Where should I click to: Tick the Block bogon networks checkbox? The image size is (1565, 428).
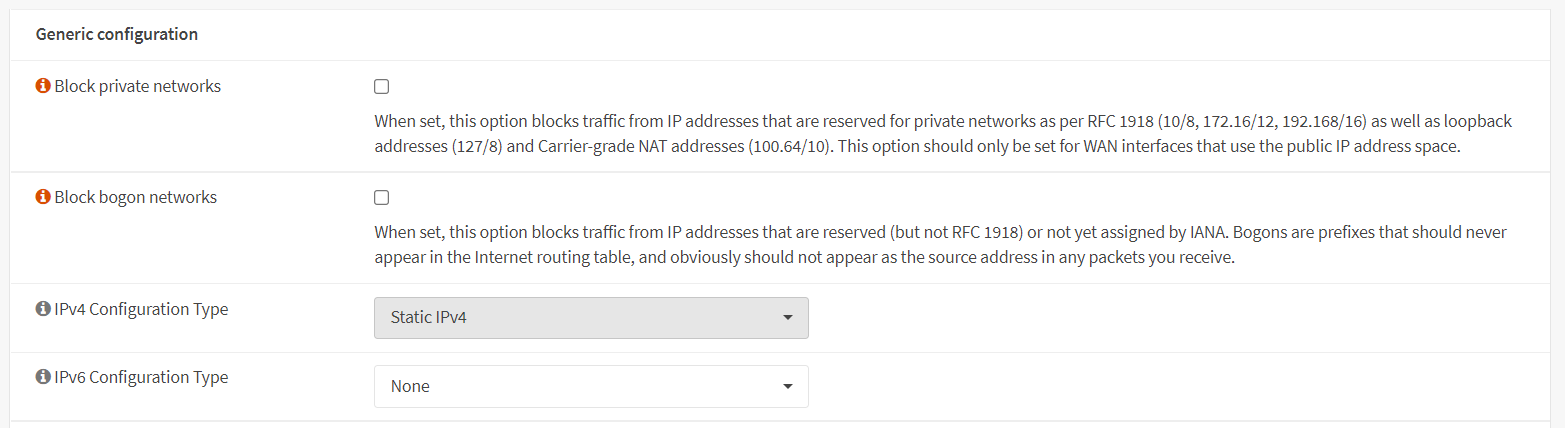tap(382, 198)
